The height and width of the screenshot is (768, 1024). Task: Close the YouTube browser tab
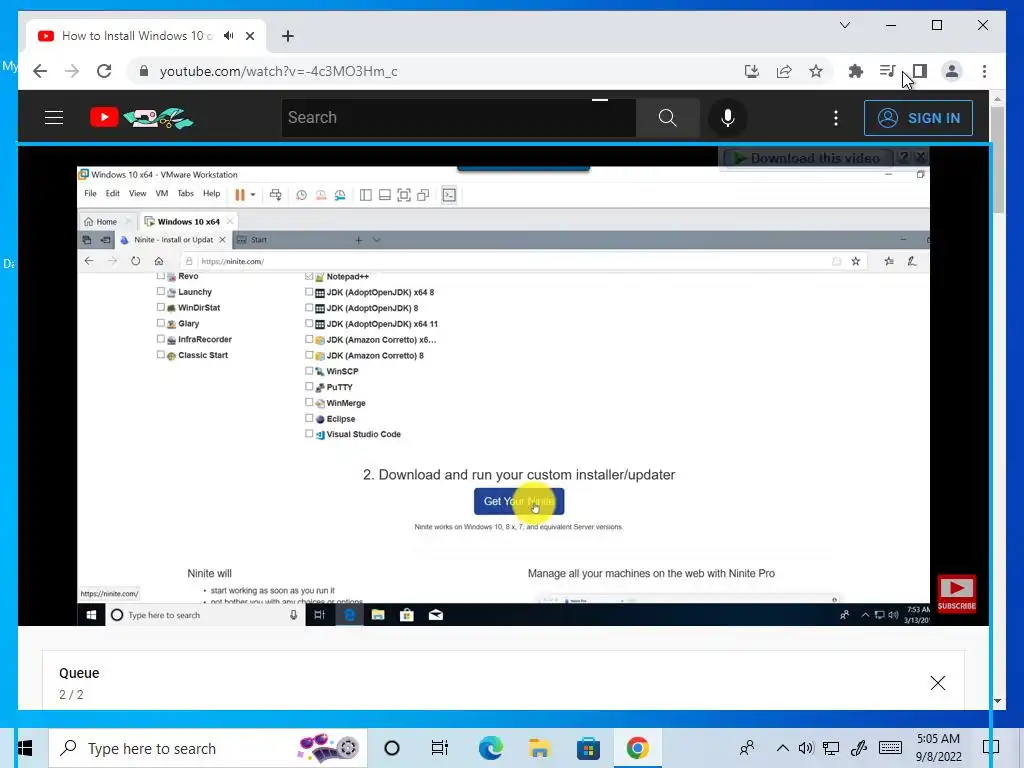[249, 36]
